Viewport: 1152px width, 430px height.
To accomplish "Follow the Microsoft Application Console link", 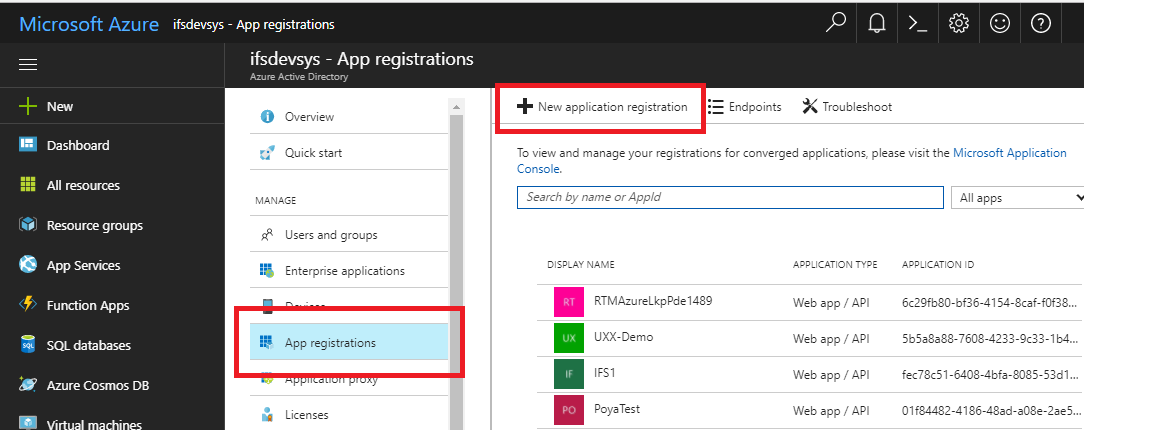I will [1009, 153].
